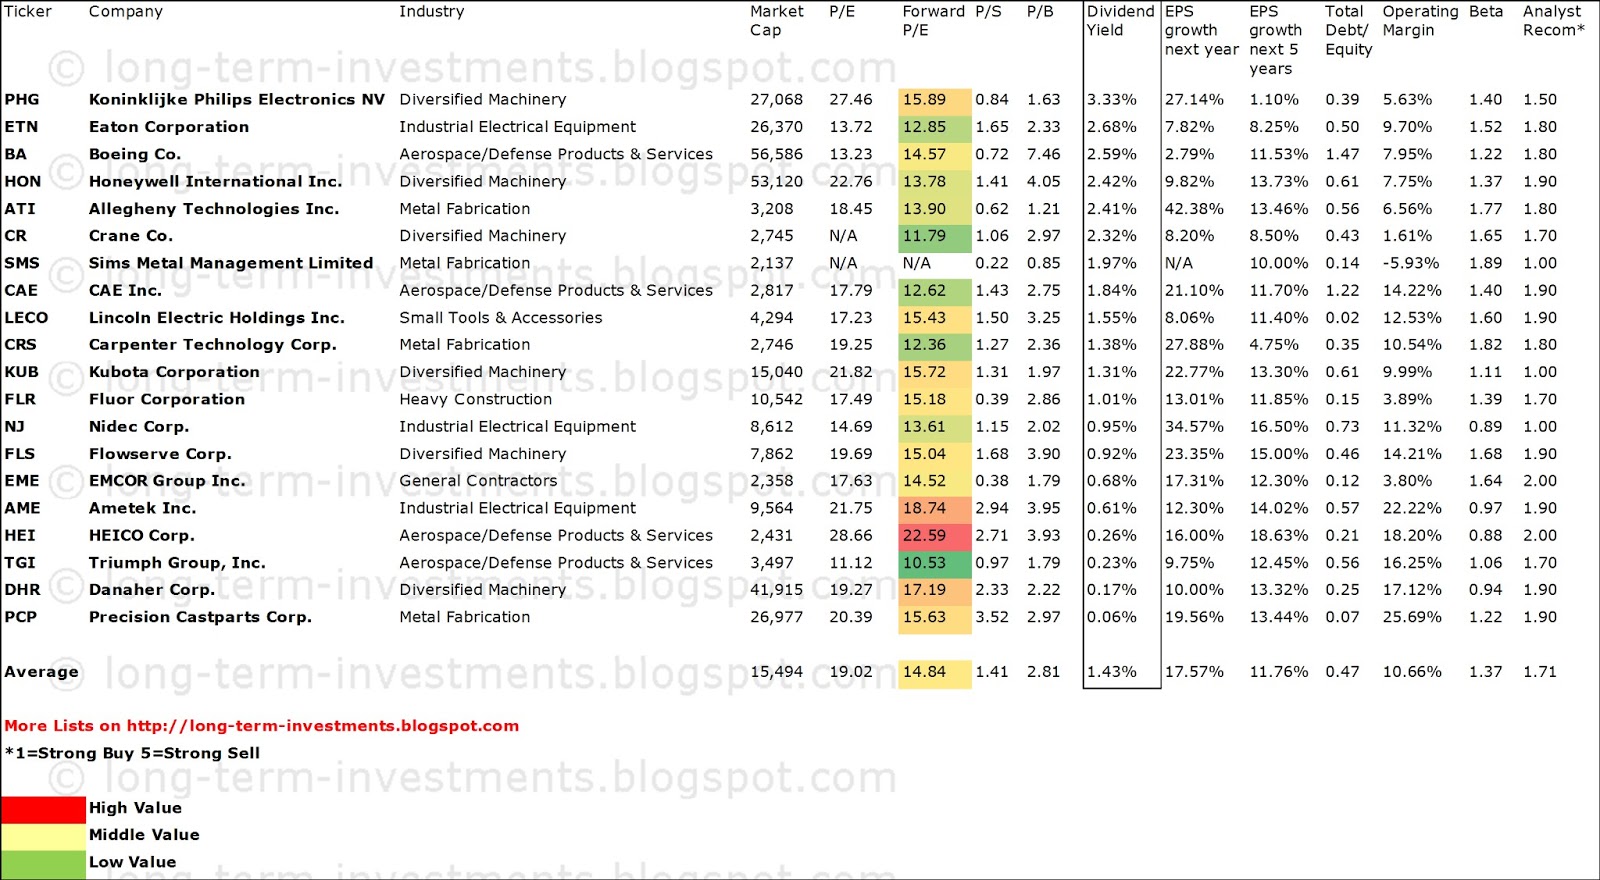Click Ametek's 18.74 Forward P/E cell

tap(935, 508)
